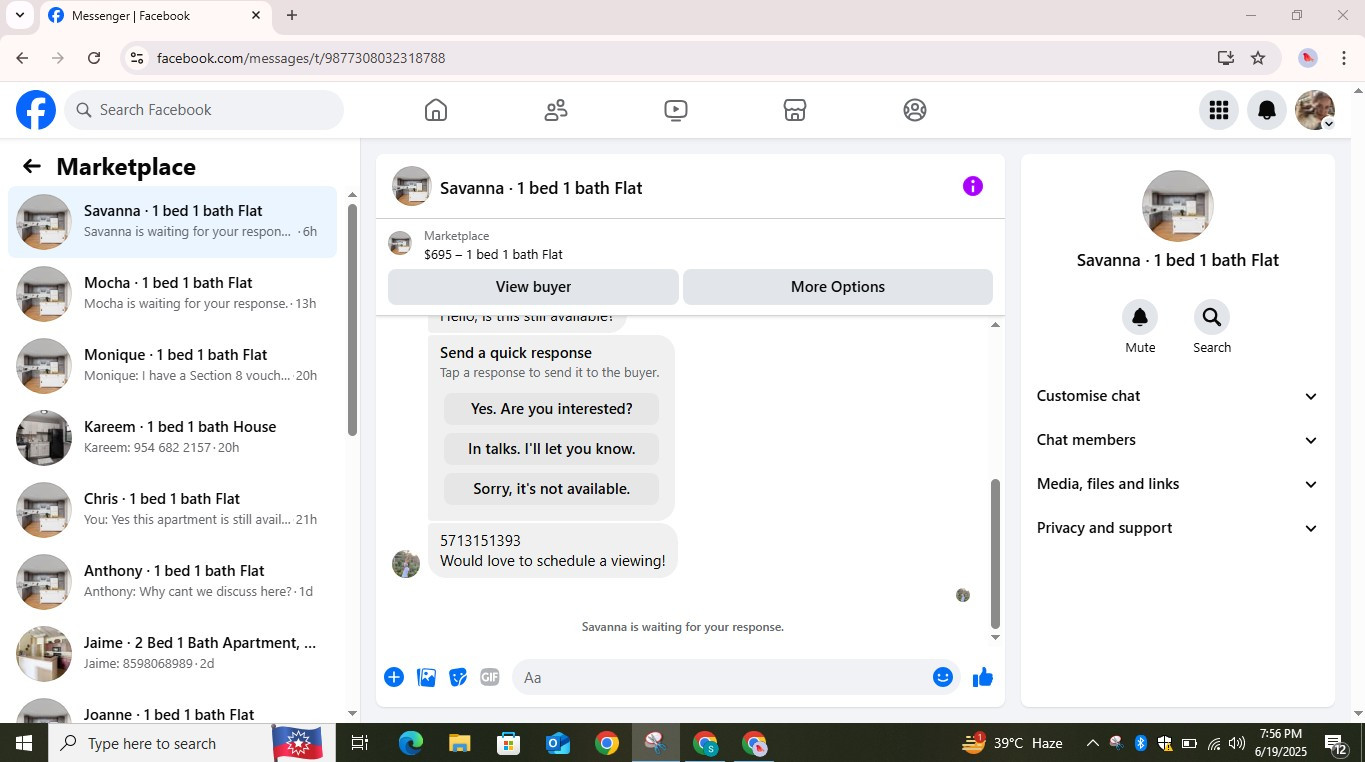Close the Messenger | Facebook tab

pyautogui.click(x=256, y=15)
